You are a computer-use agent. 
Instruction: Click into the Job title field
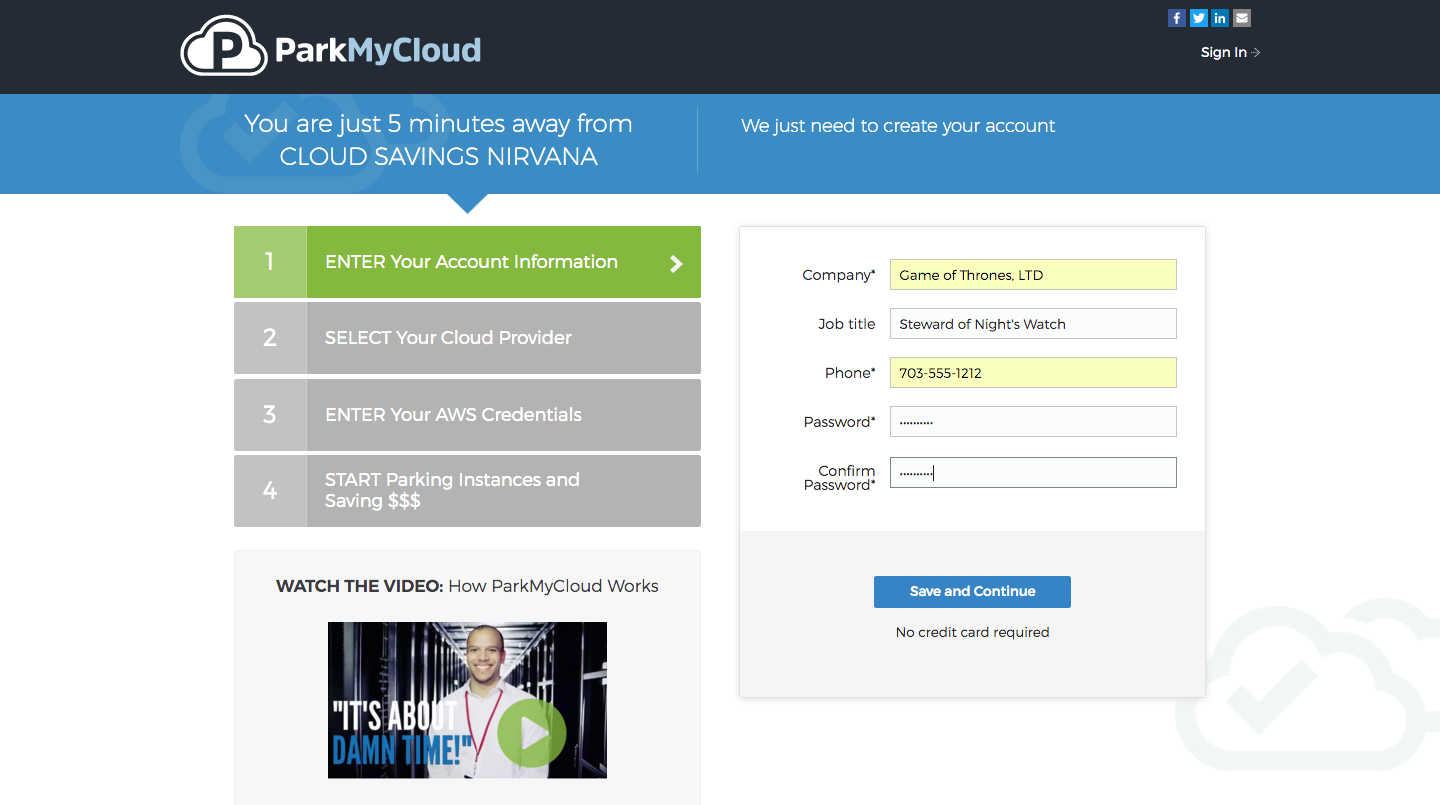coord(1033,324)
